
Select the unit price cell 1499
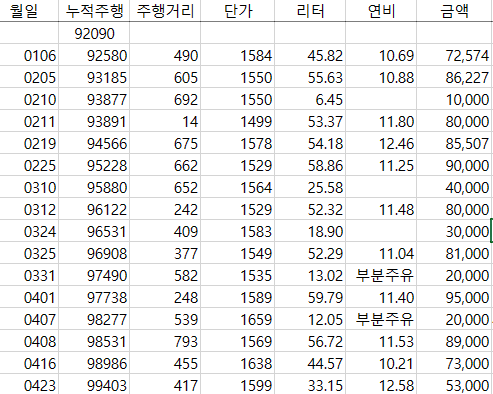tap(238, 121)
